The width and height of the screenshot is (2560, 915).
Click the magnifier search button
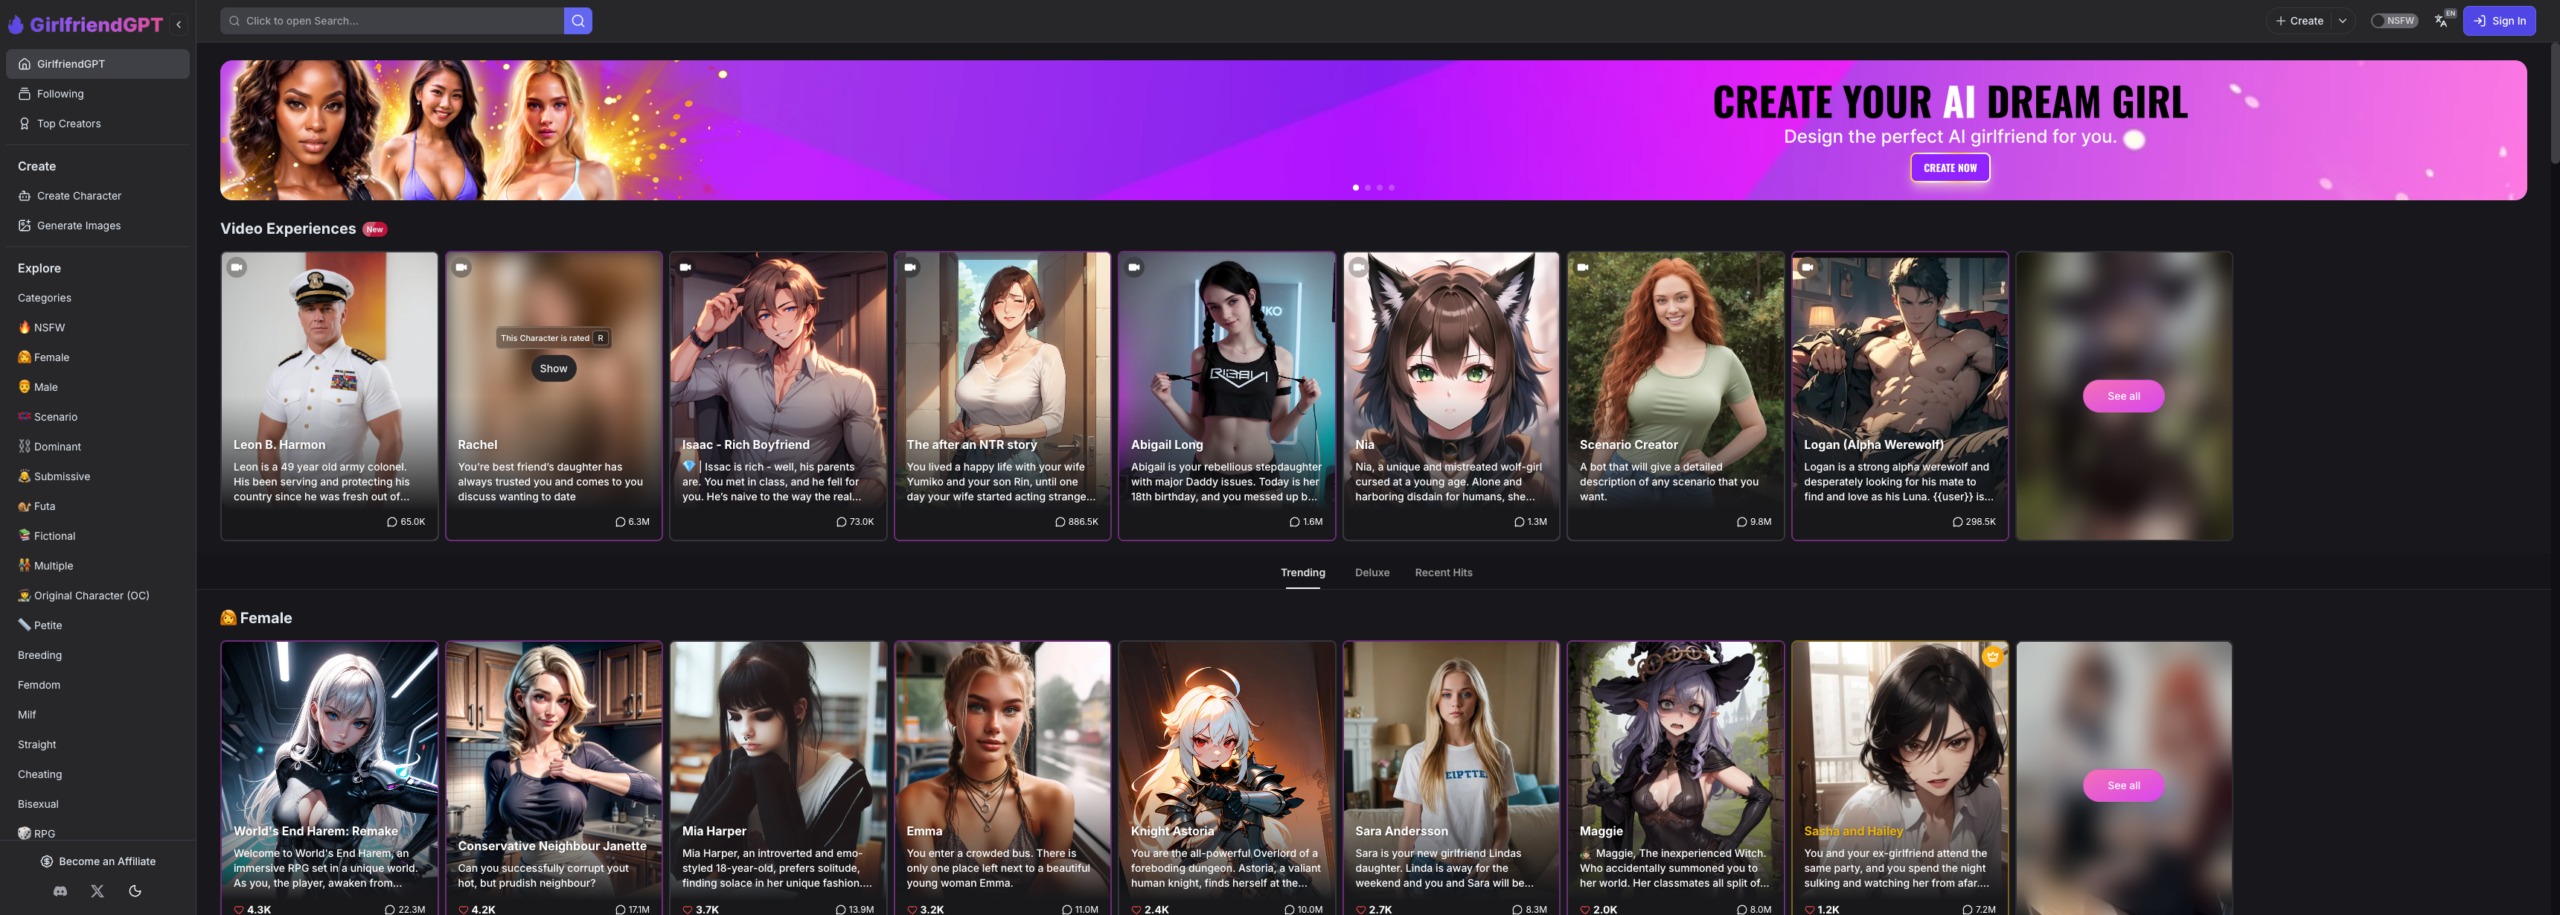[577, 21]
